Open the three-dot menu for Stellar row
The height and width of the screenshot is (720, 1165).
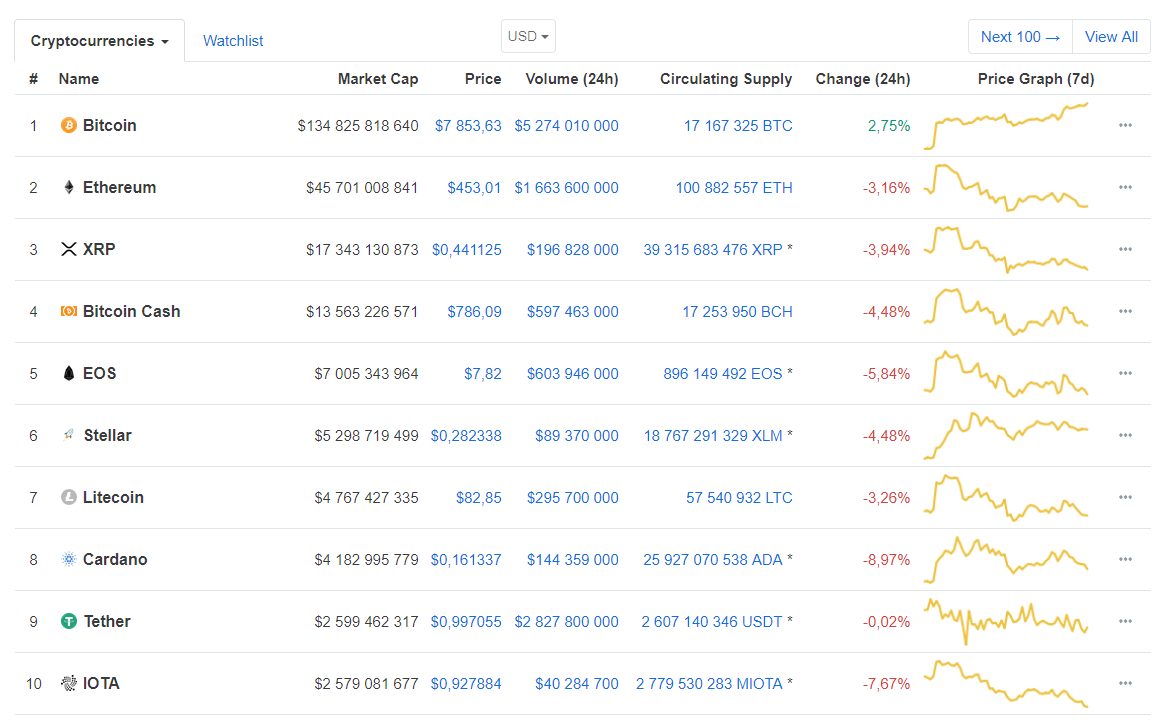(x=1125, y=435)
